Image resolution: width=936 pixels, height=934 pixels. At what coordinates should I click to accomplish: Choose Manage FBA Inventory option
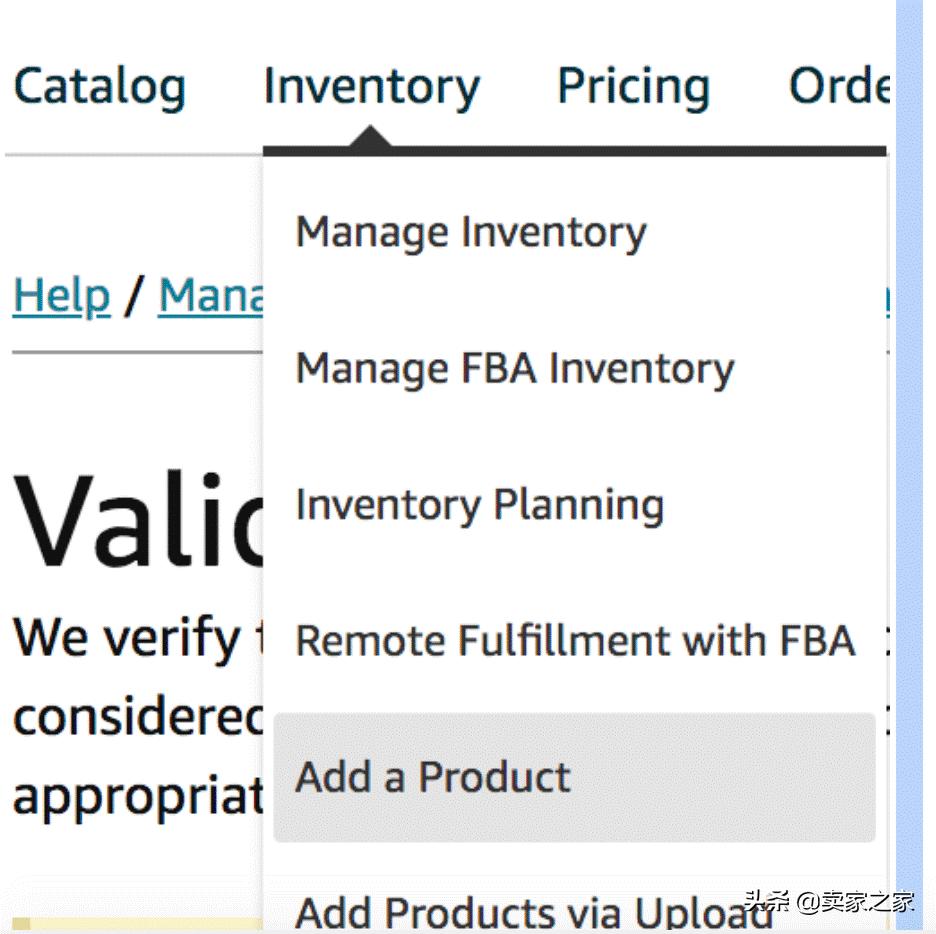pyautogui.click(x=515, y=369)
